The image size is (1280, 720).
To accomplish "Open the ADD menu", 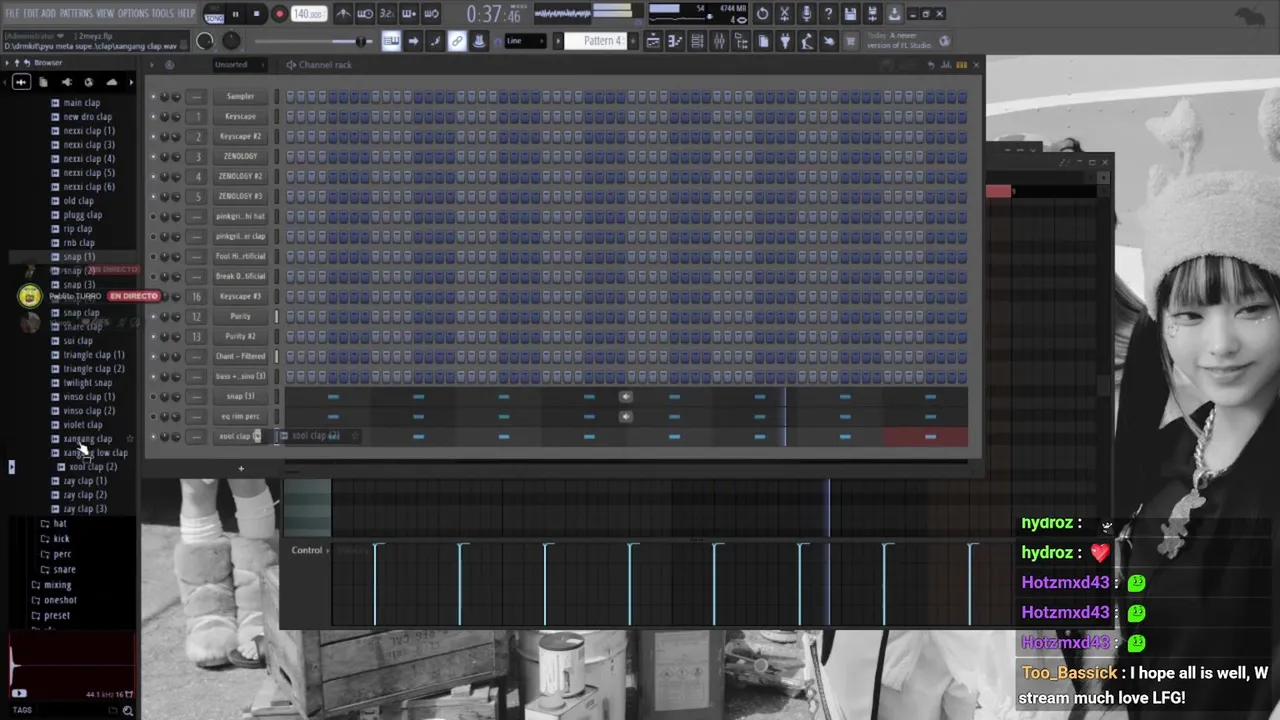I will pyautogui.click(x=49, y=13).
